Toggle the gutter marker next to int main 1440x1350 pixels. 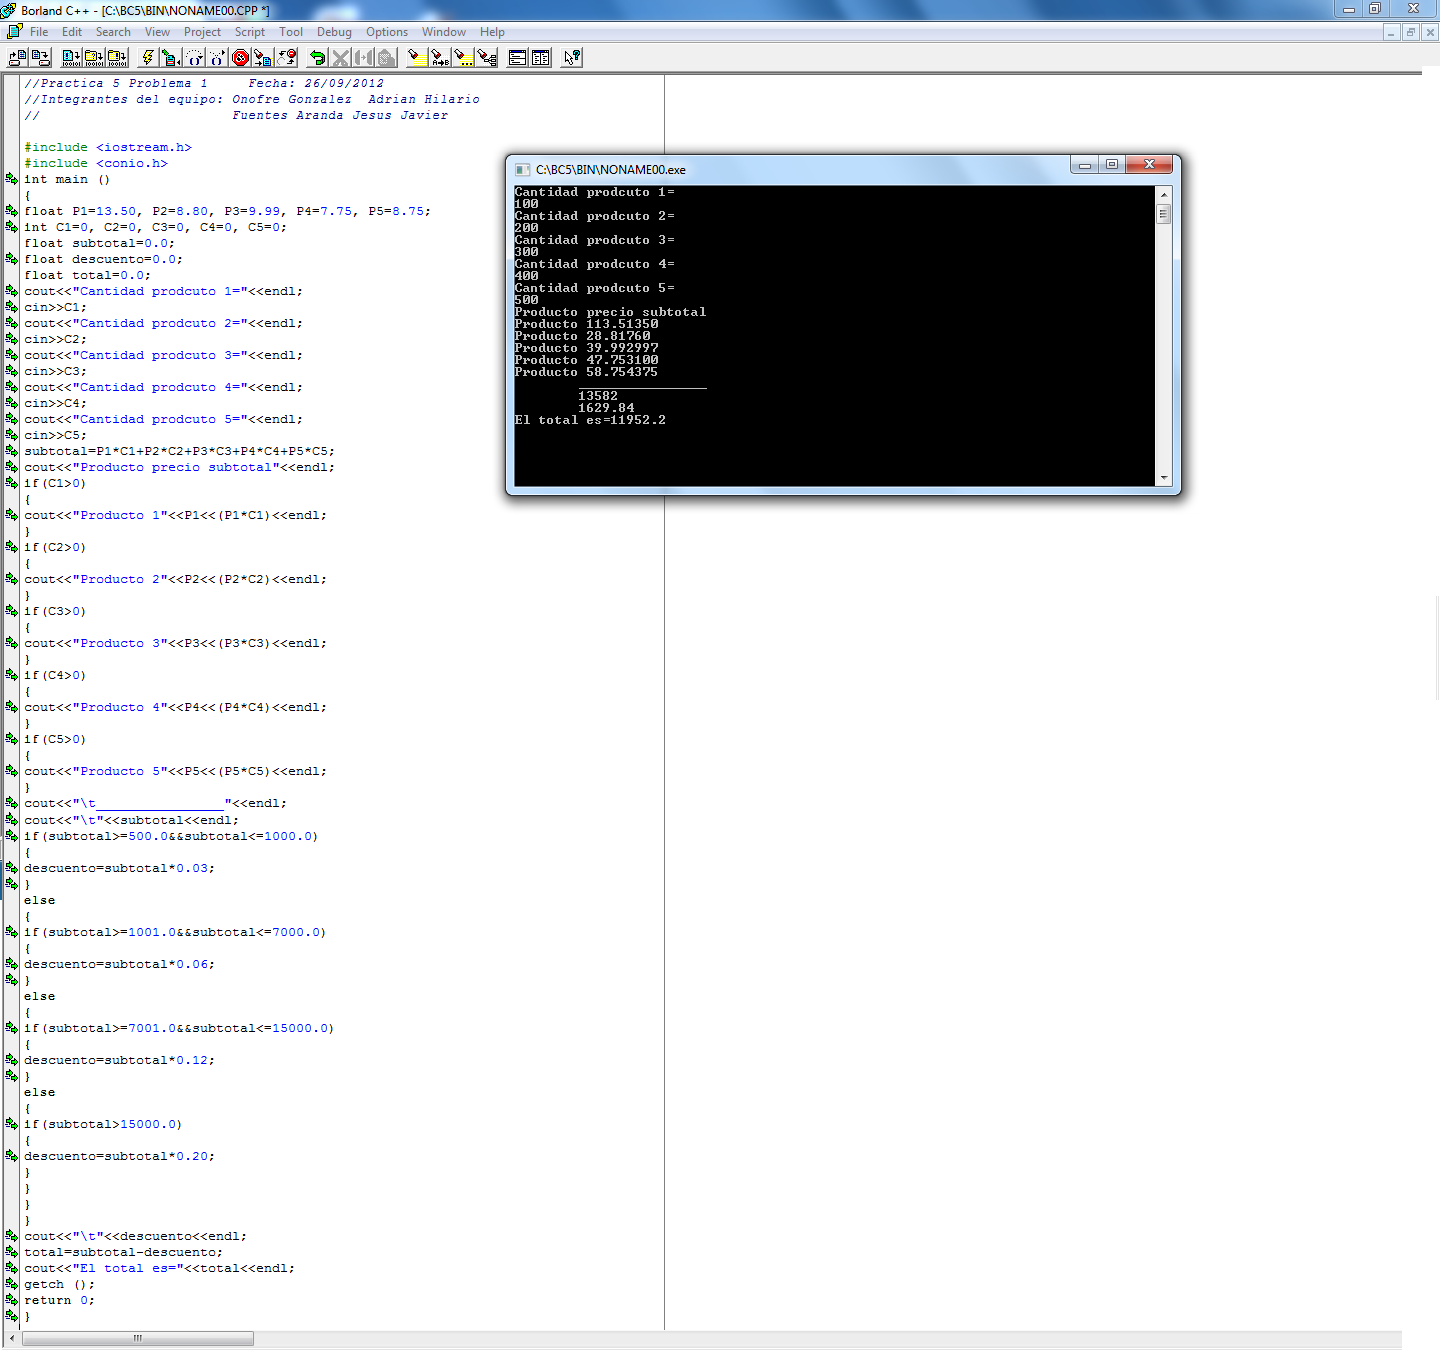[x=11, y=179]
